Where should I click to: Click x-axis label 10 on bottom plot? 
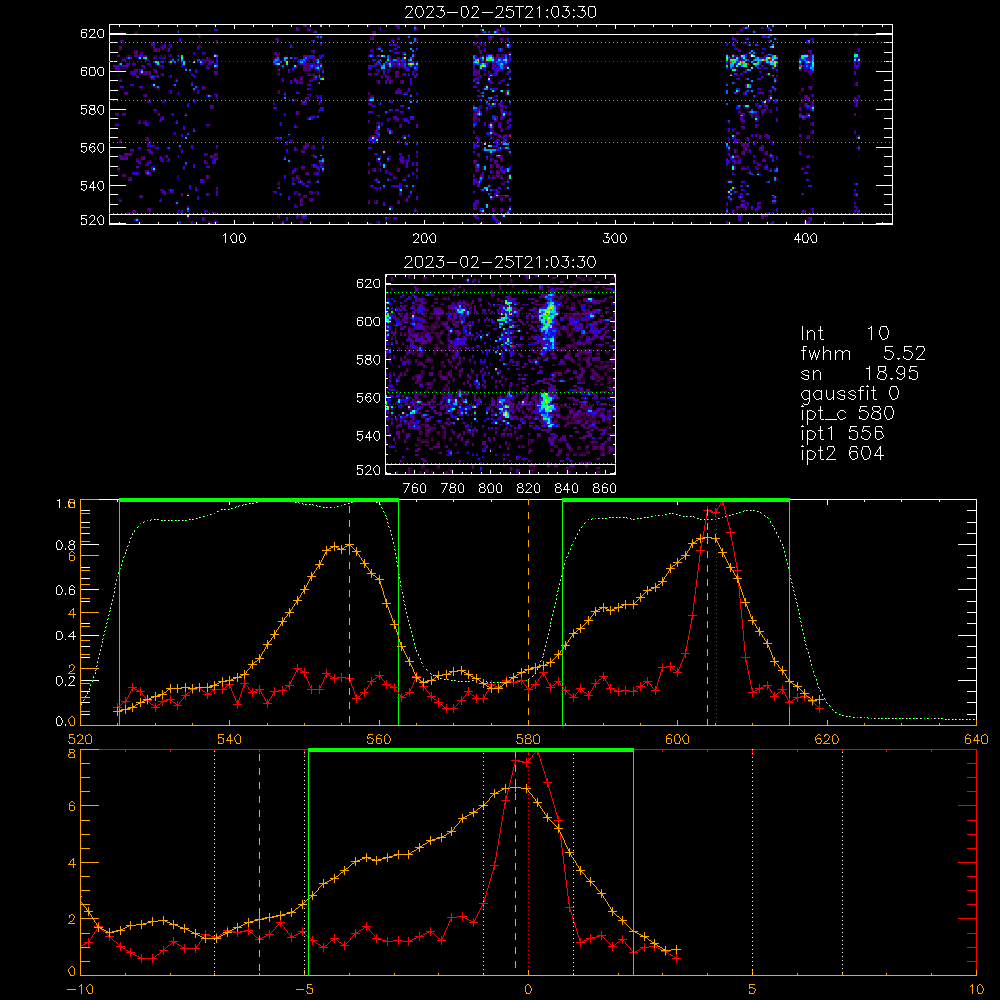pos(976,989)
